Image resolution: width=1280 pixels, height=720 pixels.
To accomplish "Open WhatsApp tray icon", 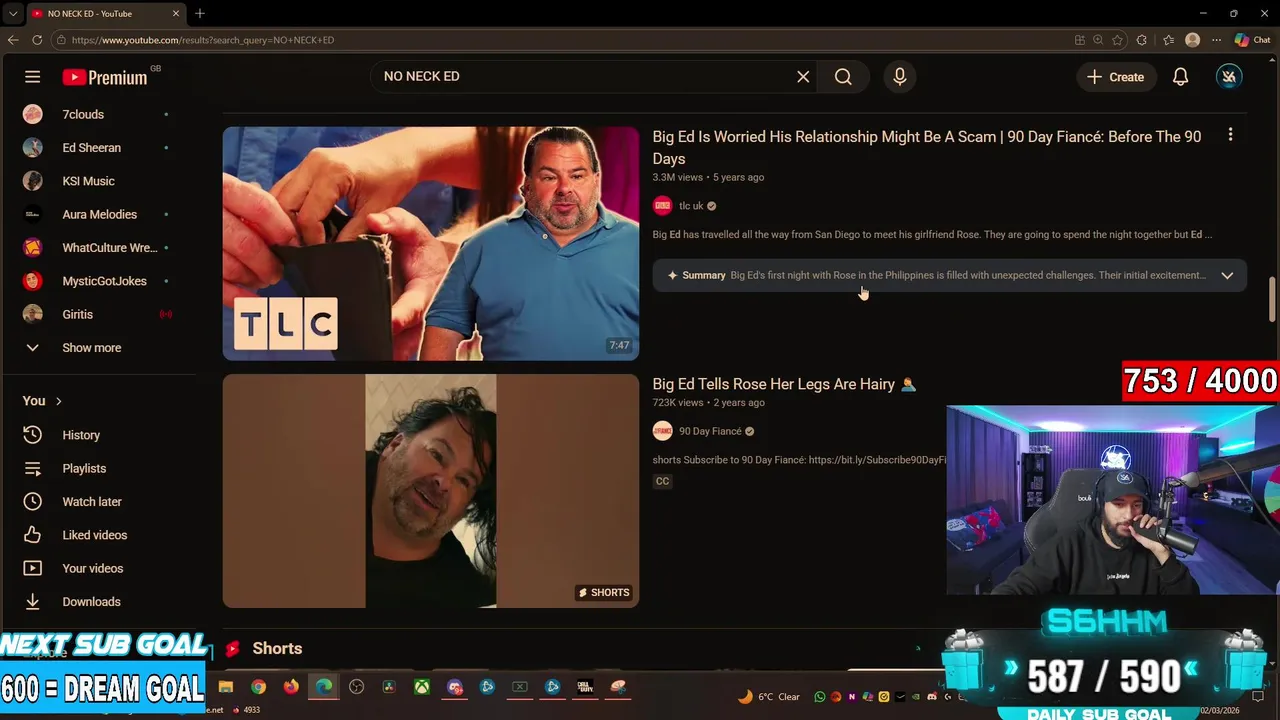I will [820, 697].
